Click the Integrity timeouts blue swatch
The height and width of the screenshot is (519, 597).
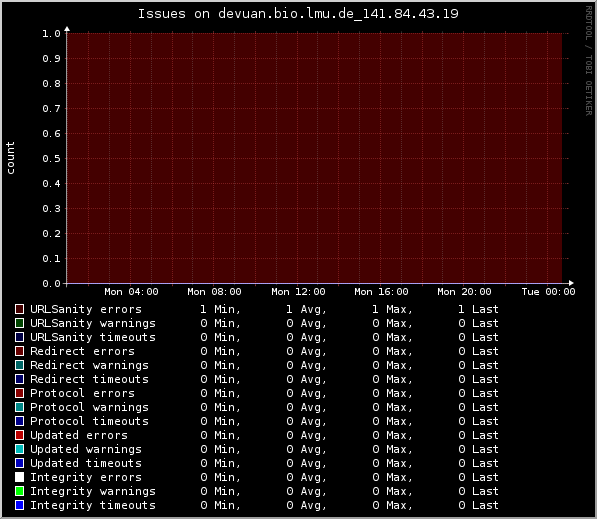pyautogui.click(x=19, y=505)
